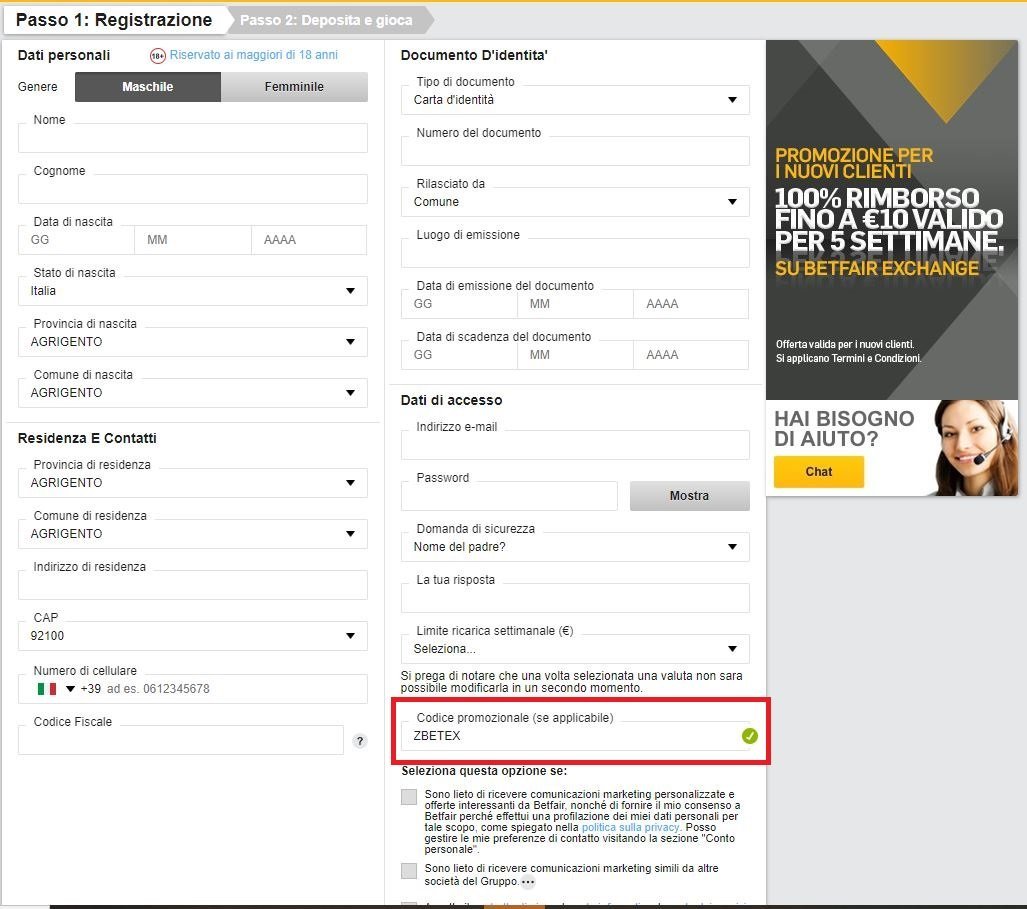Viewport: 1027px width, 909px height.
Task: Select Femminile gender option
Action: pyautogui.click(x=294, y=87)
